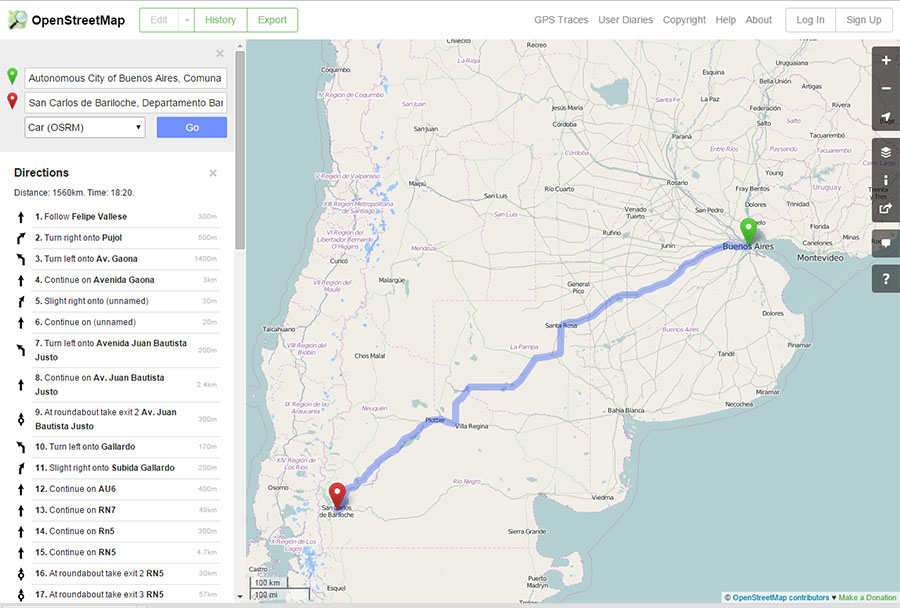Open the History tab
This screenshot has height=608, width=900.
point(220,20)
